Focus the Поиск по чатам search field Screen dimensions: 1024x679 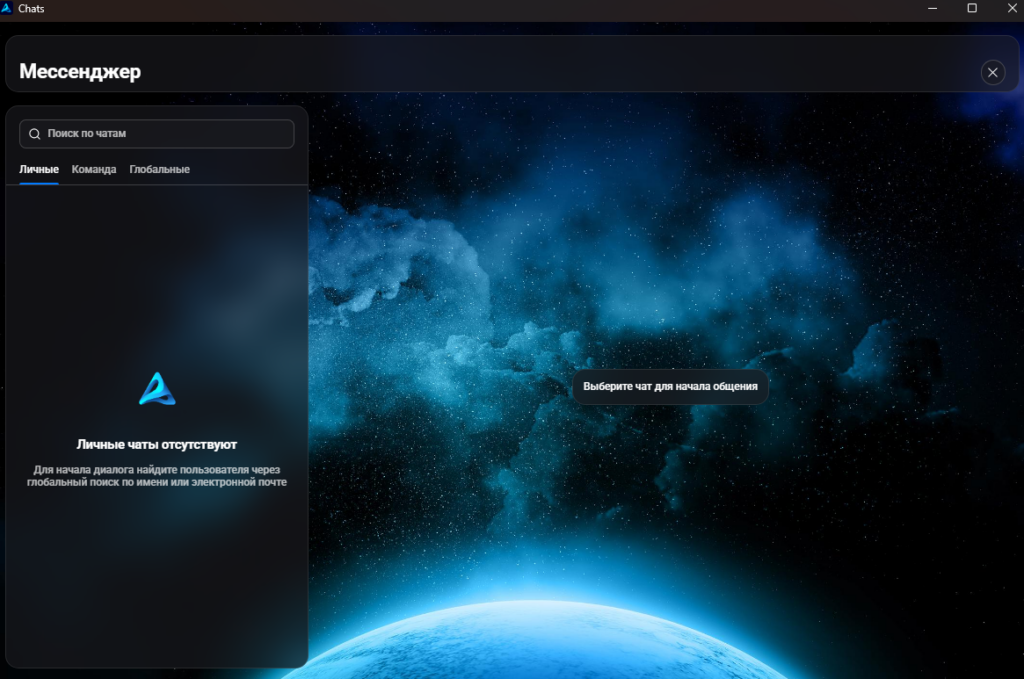tap(157, 134)
